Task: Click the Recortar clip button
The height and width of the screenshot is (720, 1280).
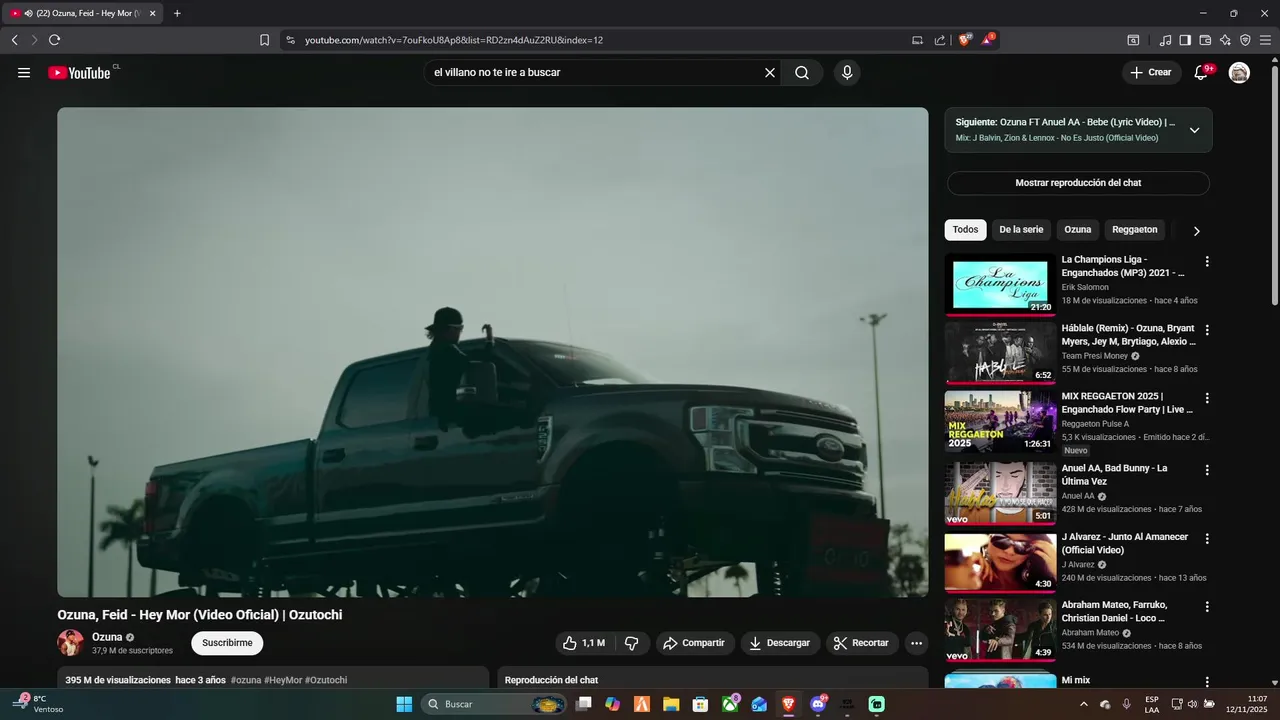Action: pos(862,643)
